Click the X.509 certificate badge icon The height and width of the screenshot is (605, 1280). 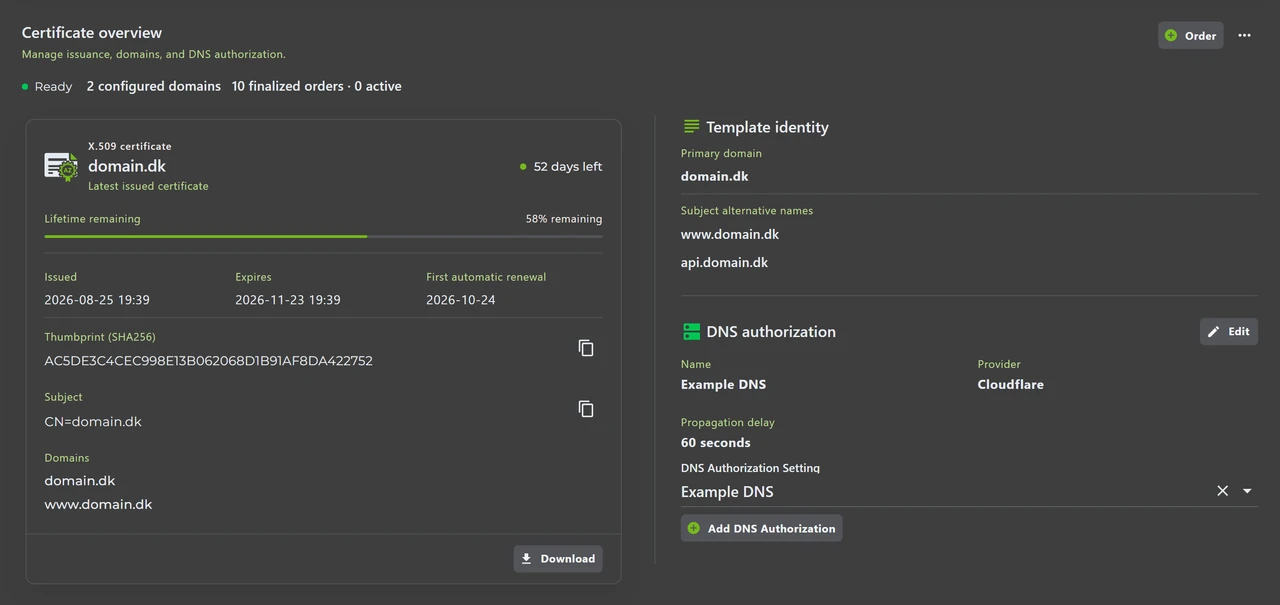point(61,166)
